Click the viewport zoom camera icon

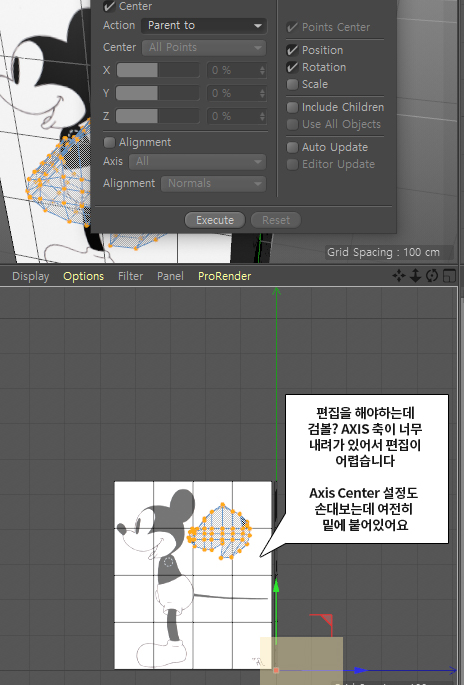(x=416, y=276)
